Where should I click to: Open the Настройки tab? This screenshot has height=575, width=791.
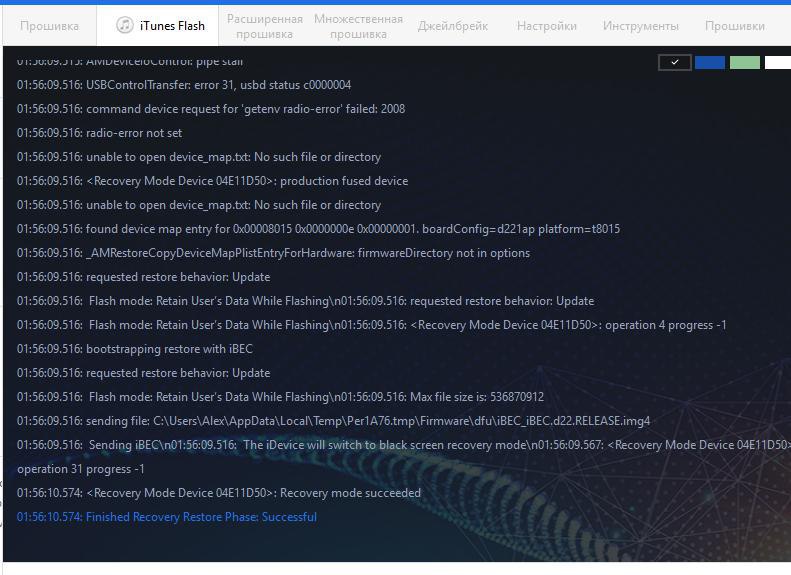pyautogui.click(x=547, y=26)
